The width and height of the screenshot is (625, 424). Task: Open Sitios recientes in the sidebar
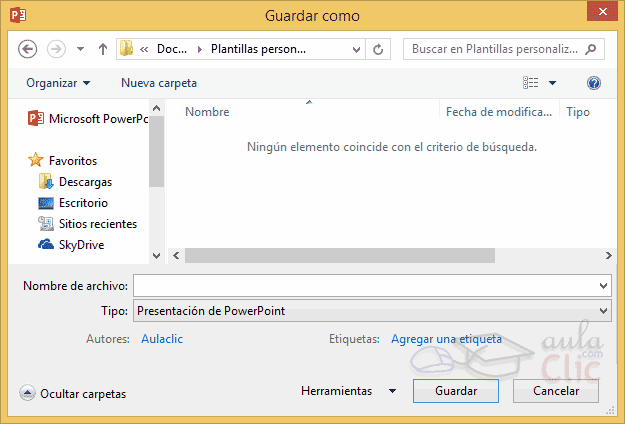pos(98,224)
